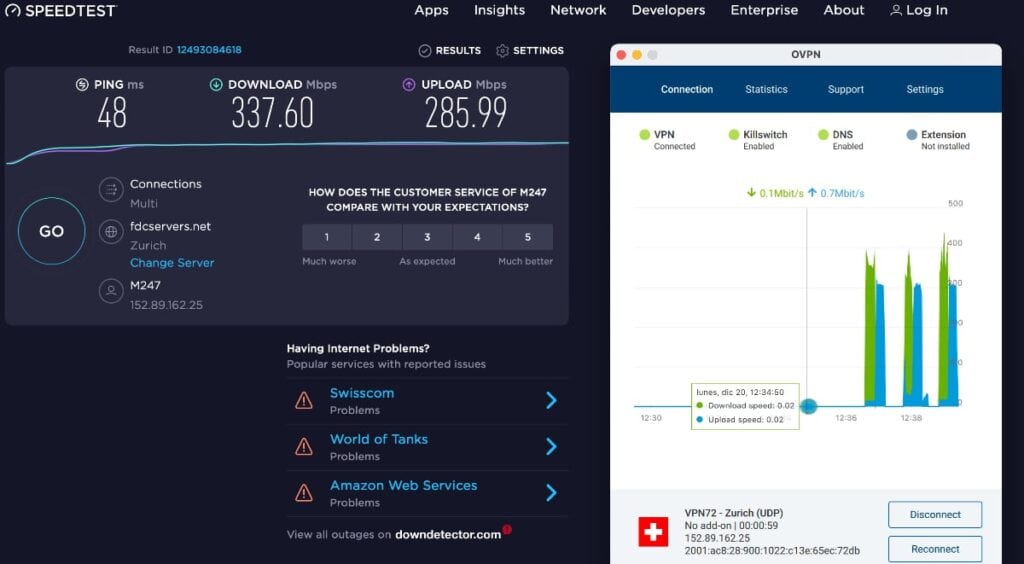Switch to OVPN Statistics tab

point(766,89)
